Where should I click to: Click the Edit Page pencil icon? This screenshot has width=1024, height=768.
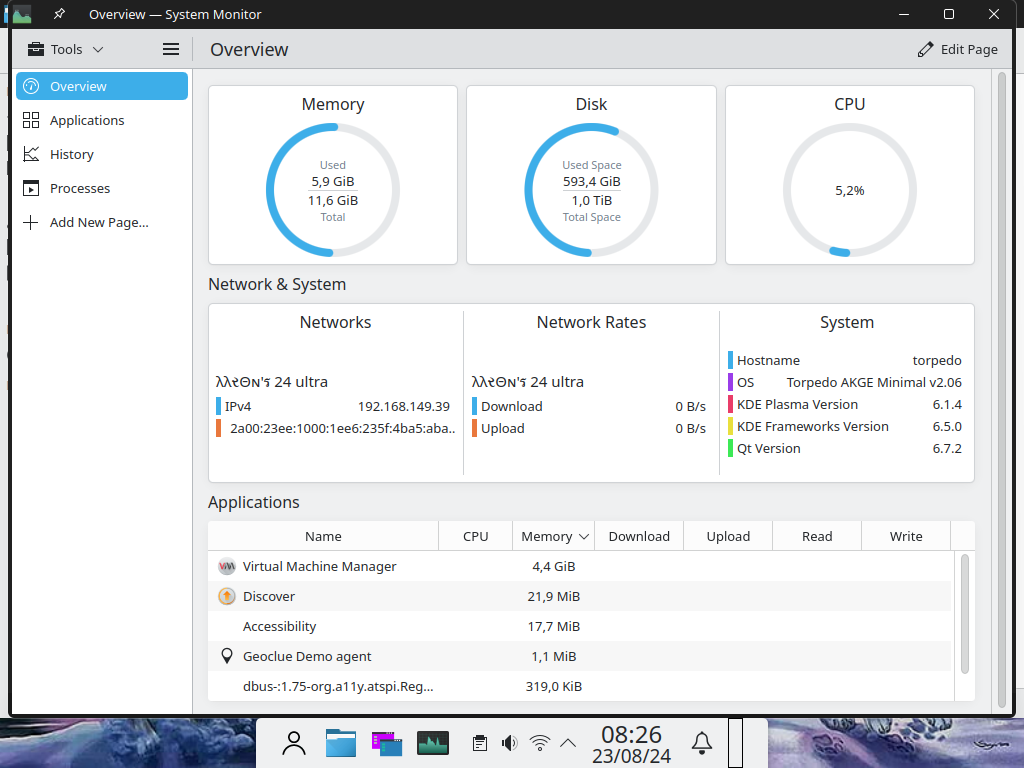pyautogui.click(x=925, y=50)
